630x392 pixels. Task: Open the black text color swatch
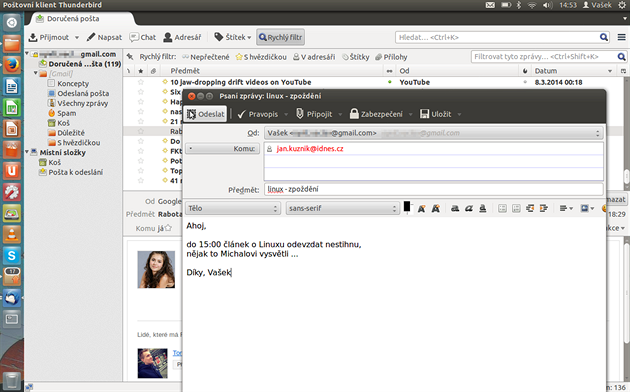coord(407,206)
